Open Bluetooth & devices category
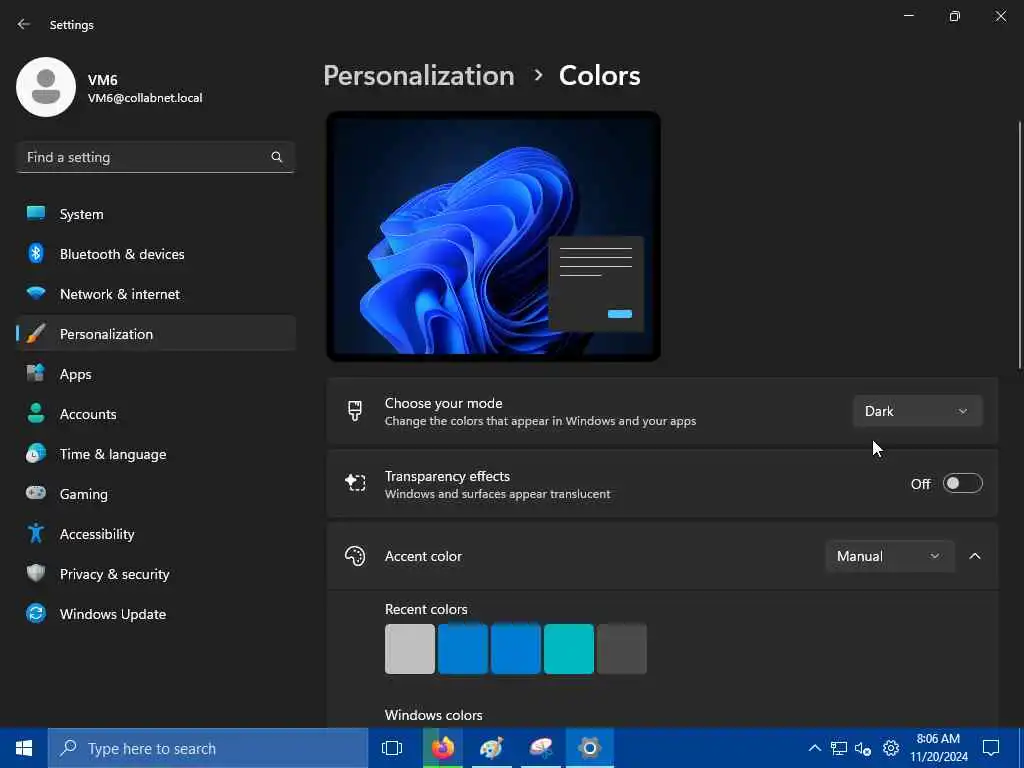Screen dimensions: 1024x768 pyautogui.click(x=156, y=253)
